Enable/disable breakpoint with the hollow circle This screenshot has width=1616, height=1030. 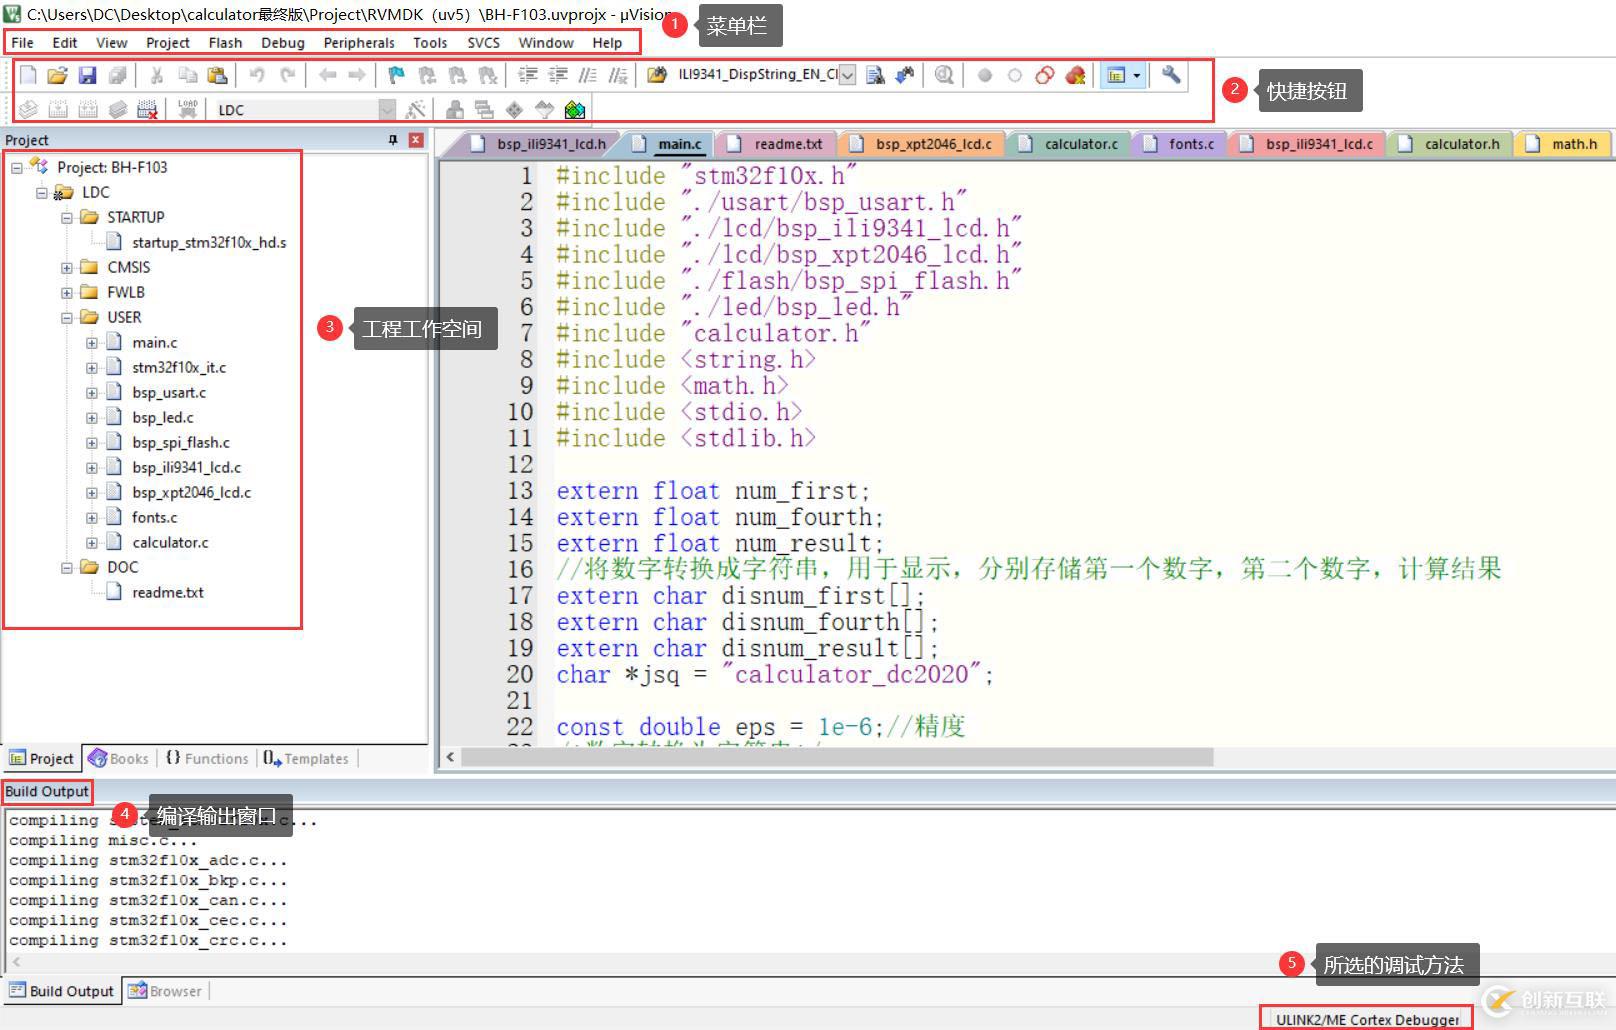coord(1015,75)
